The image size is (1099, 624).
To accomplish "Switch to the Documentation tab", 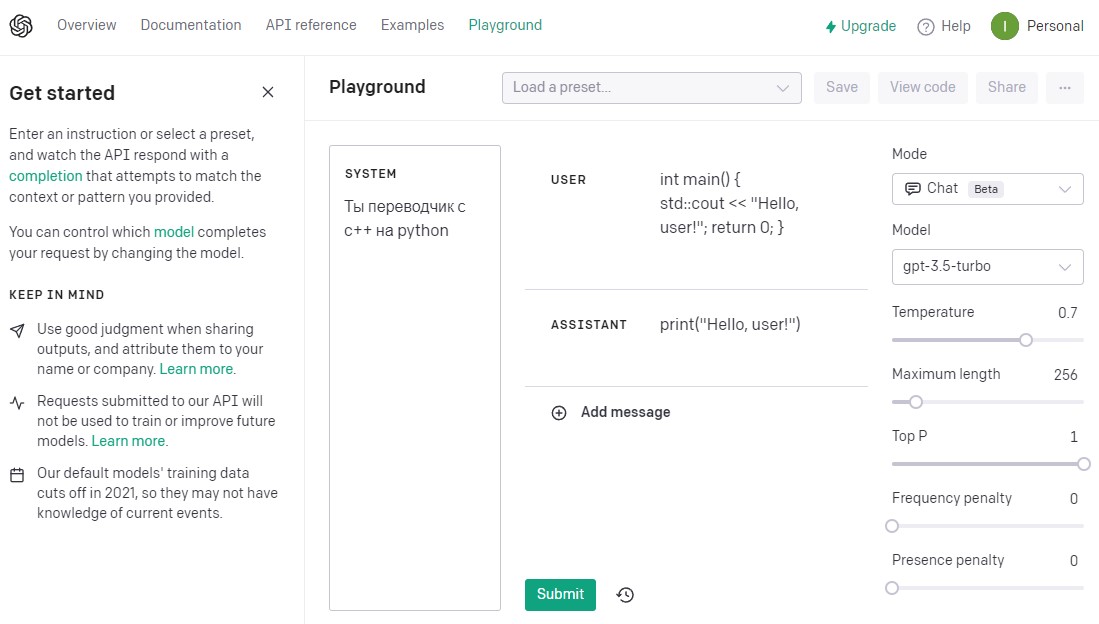I will tap(191, 25).
